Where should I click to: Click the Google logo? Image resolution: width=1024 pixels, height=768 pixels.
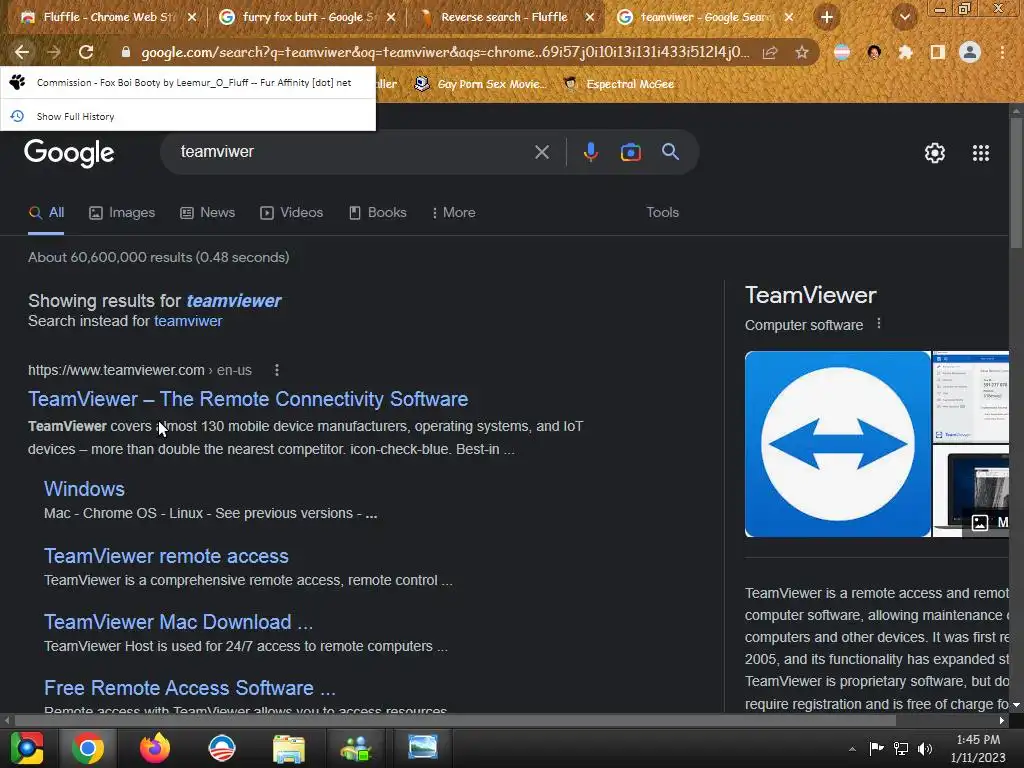pos(69,153)
